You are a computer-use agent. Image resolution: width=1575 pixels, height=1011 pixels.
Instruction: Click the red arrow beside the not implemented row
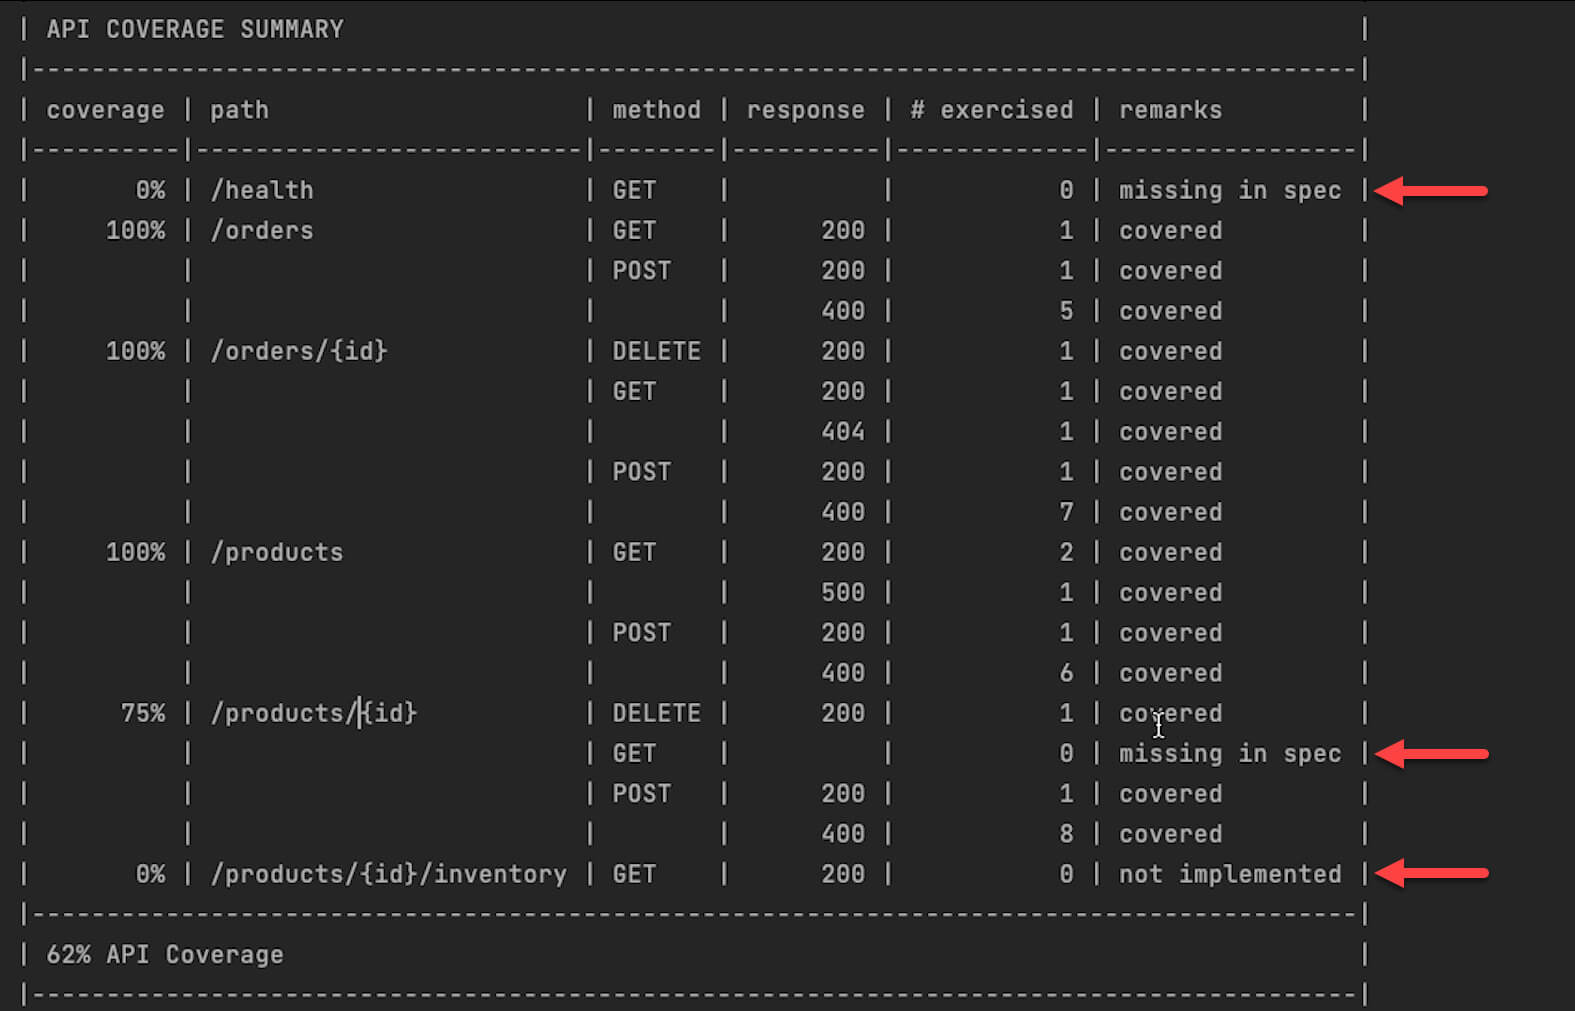pyautogui.click(x=1431, y=873)
